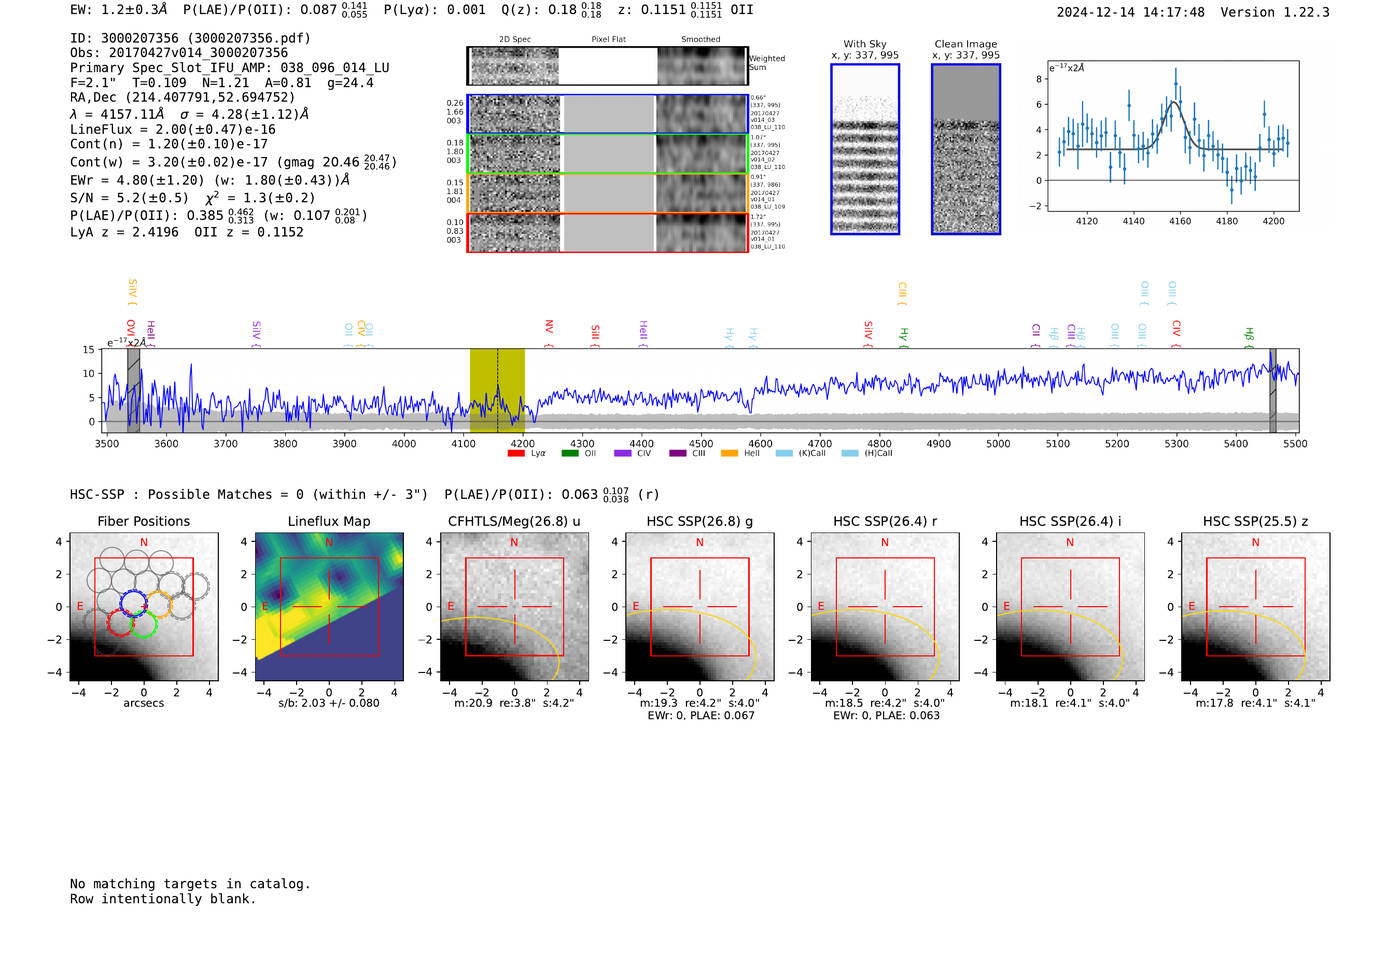
Task: Click the 'EWr: 0, PLAE: 0.067' caption
Action: click(x=701, y=716)
